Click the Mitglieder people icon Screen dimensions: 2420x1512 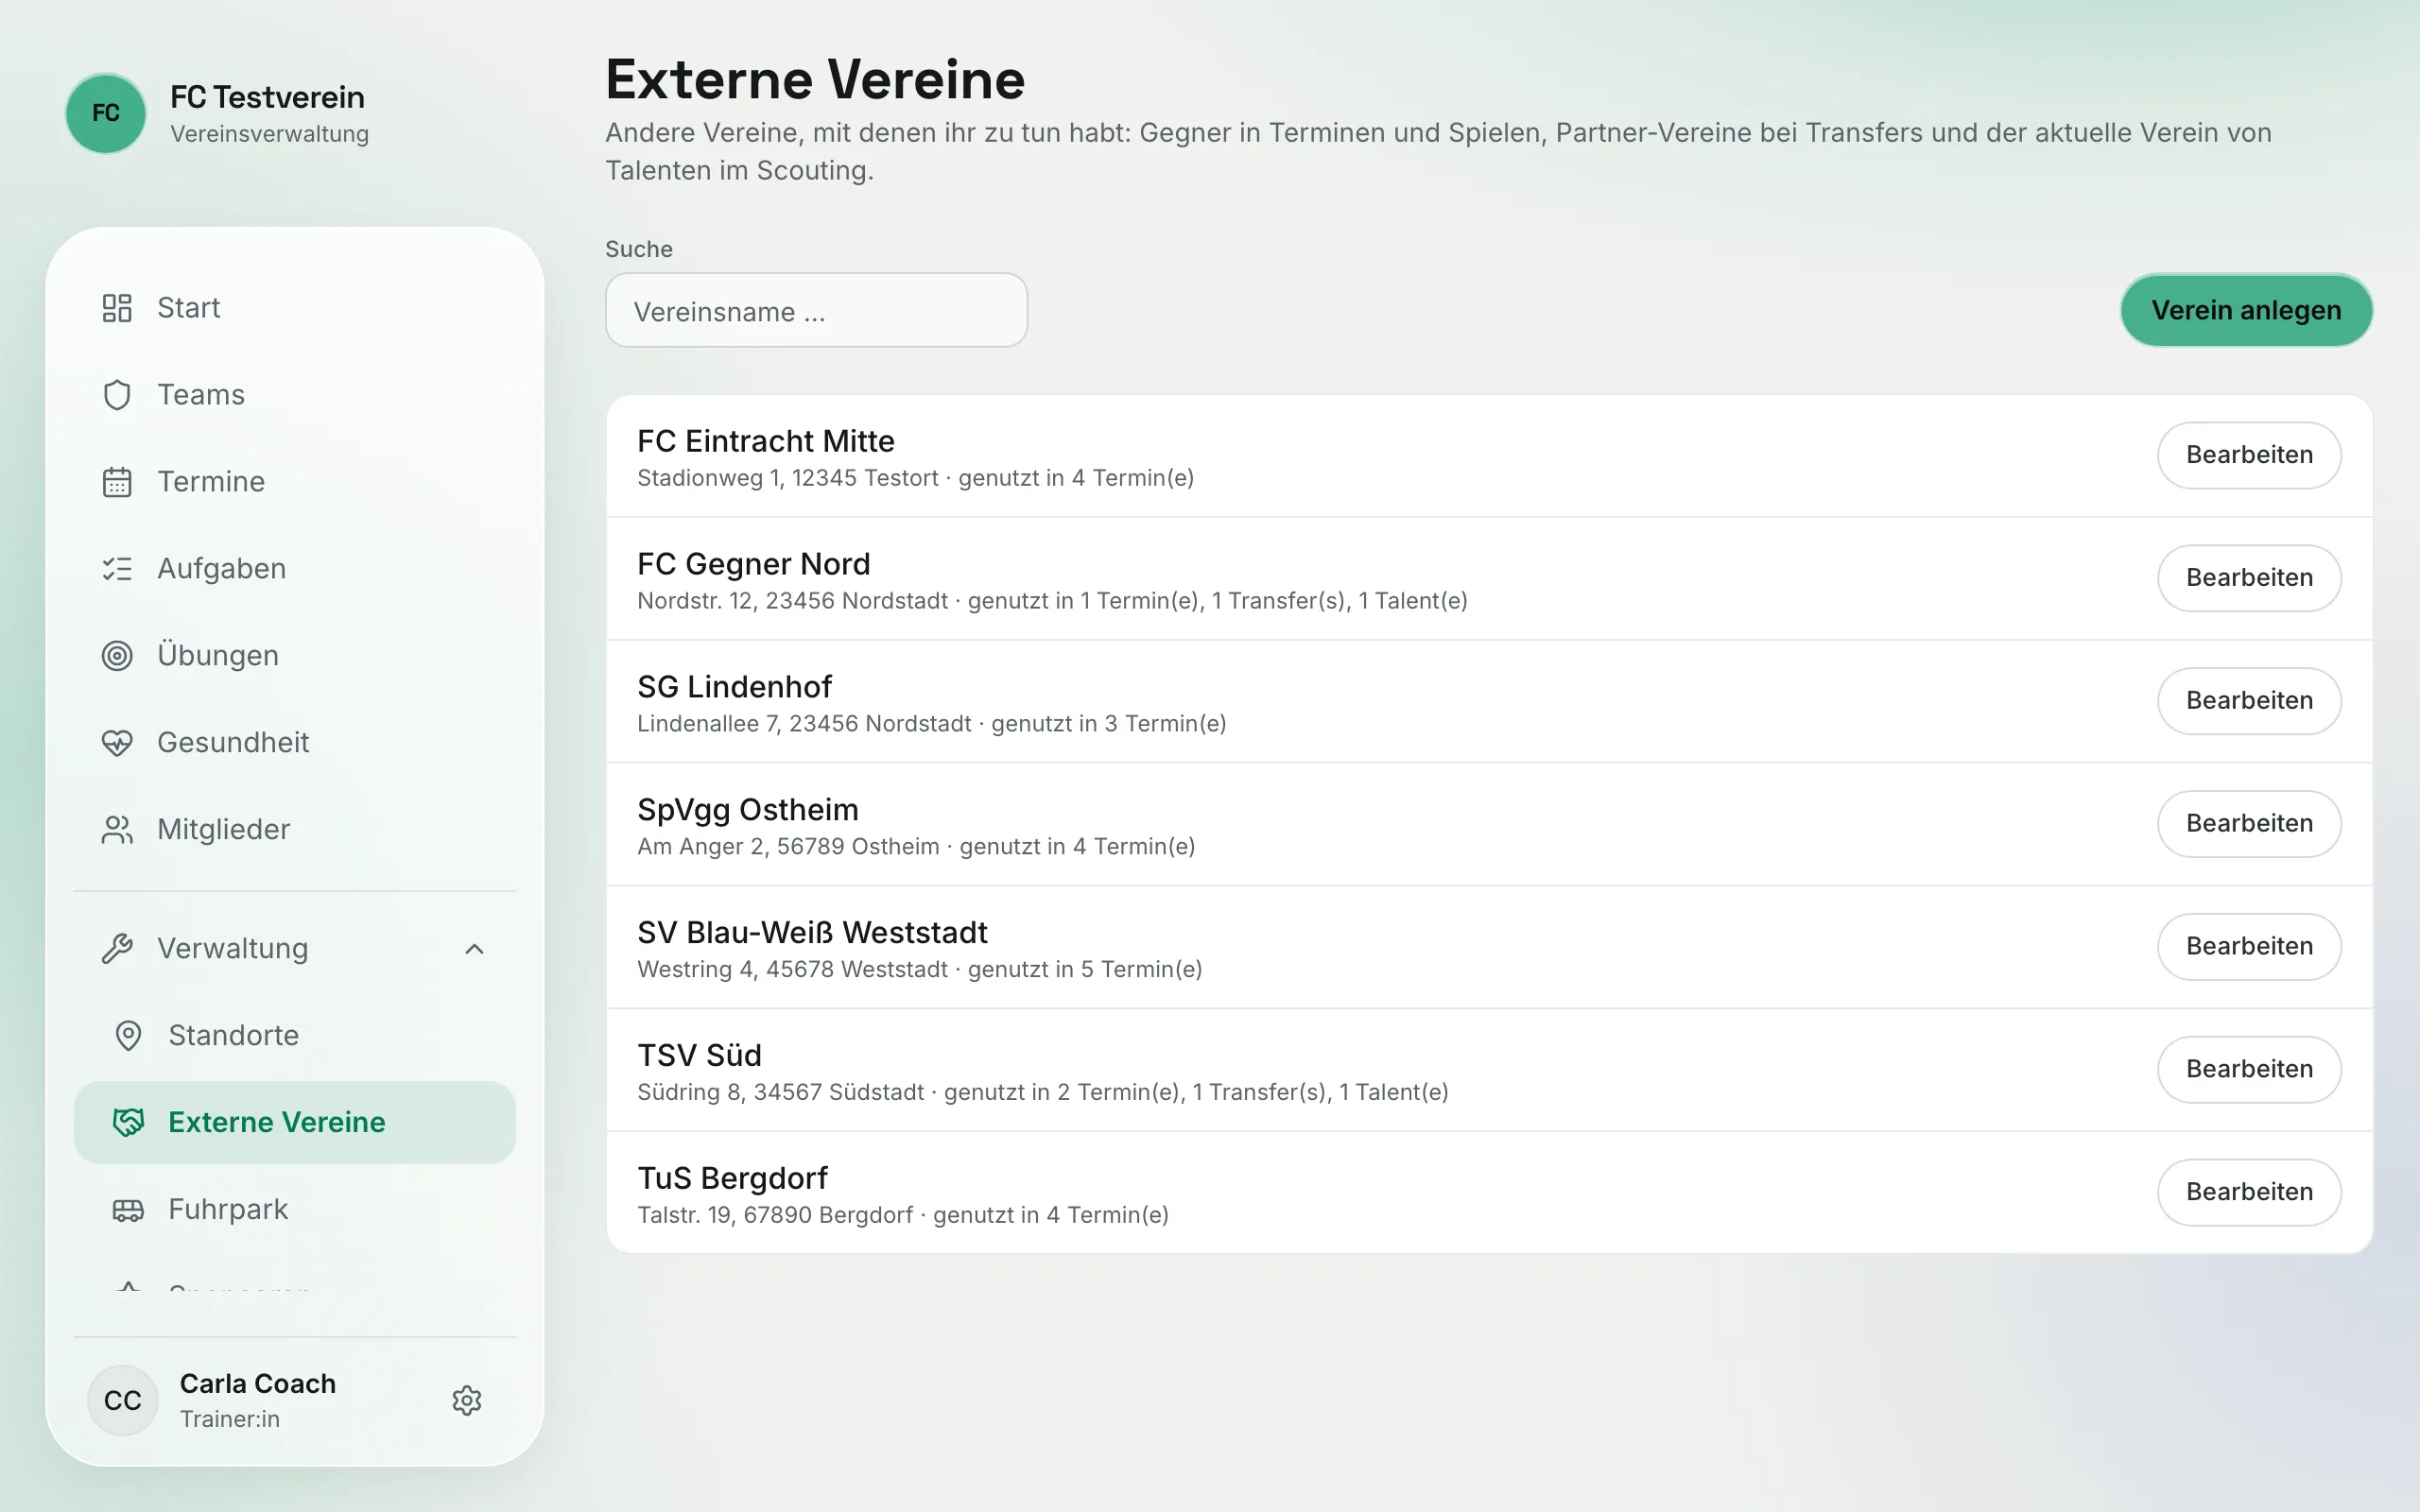pyautogui.click(x=117, y=830)
